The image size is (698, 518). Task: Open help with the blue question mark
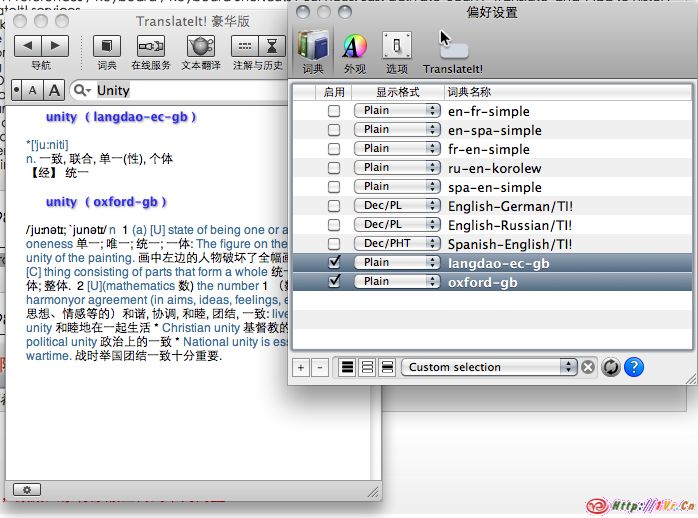tap(634, 367)
